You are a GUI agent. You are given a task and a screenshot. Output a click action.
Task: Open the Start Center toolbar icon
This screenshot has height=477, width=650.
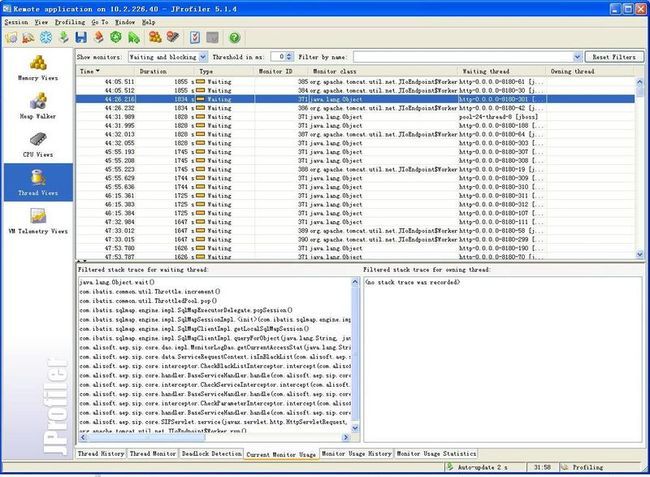point(12,38)
